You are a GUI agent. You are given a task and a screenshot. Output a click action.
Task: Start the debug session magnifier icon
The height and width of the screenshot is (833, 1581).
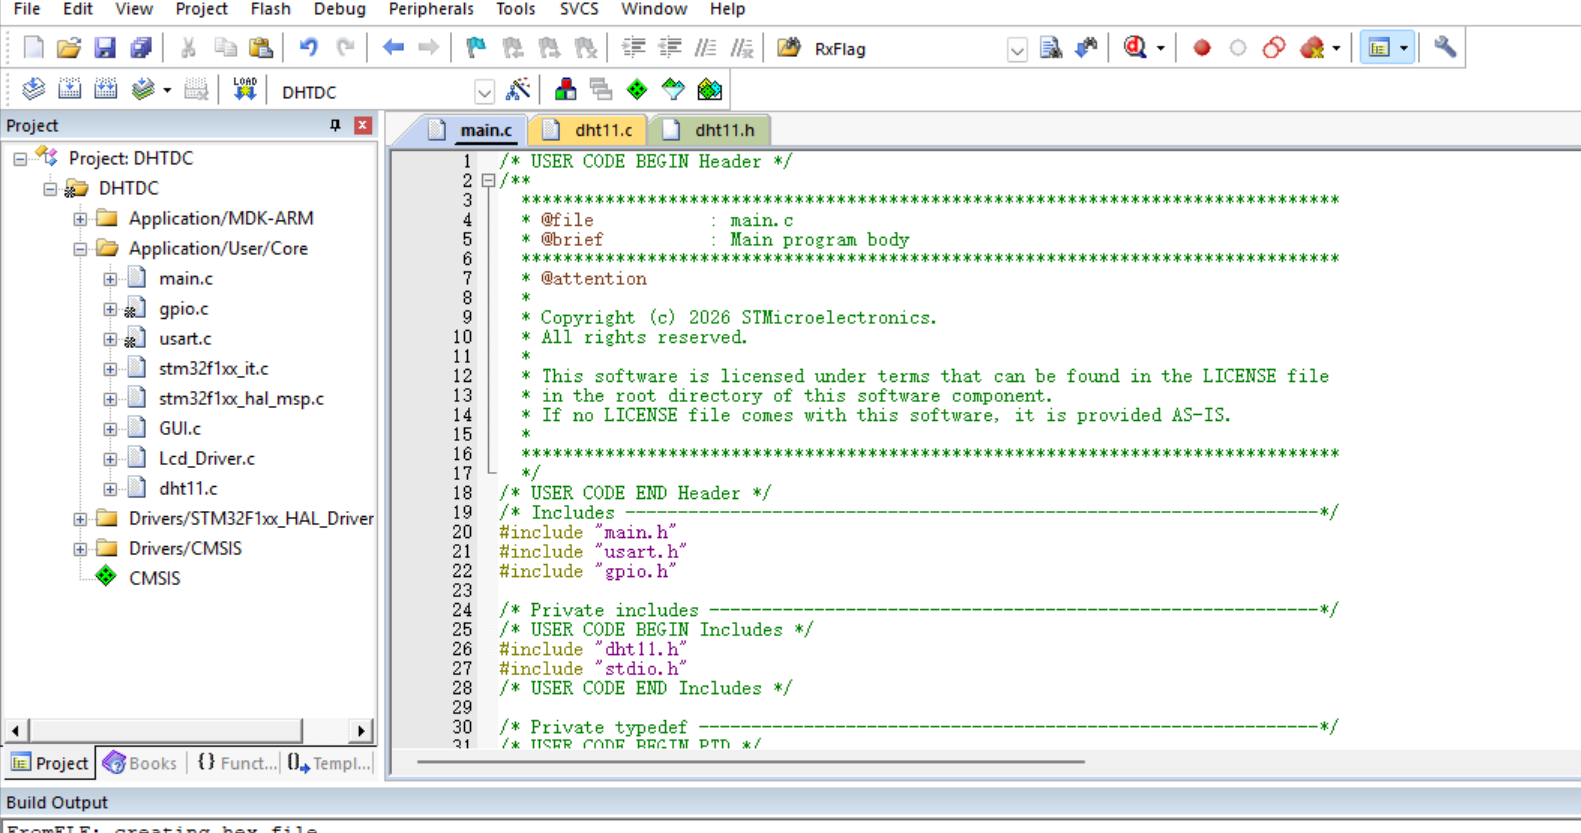point(1135,48)
